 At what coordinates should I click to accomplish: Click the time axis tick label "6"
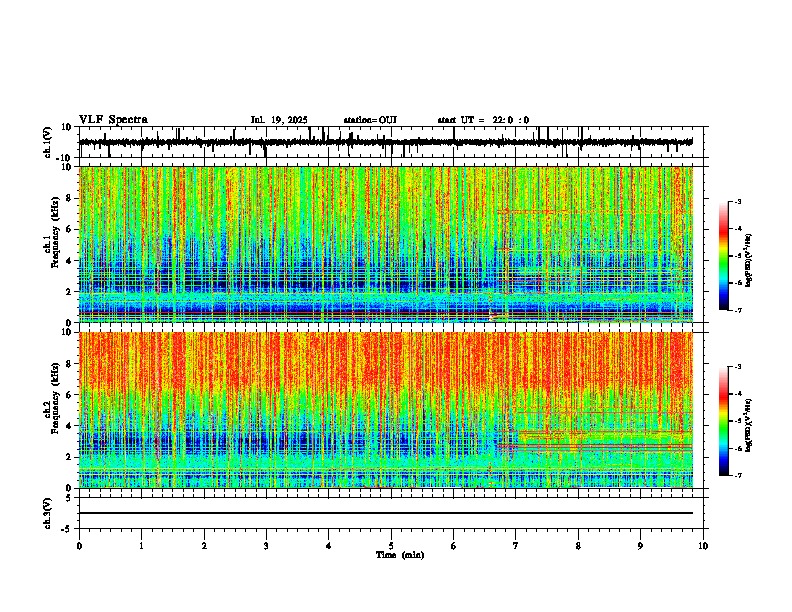(454, 546)
